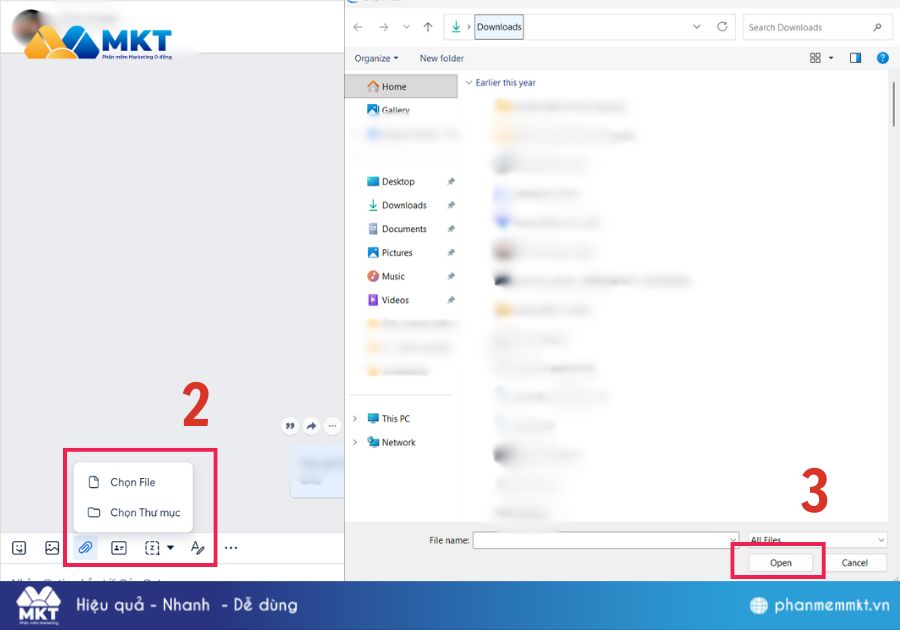This screenshot has height=630, width=900.
Task: Expand the This PC tree node
Action: (355, 419)
